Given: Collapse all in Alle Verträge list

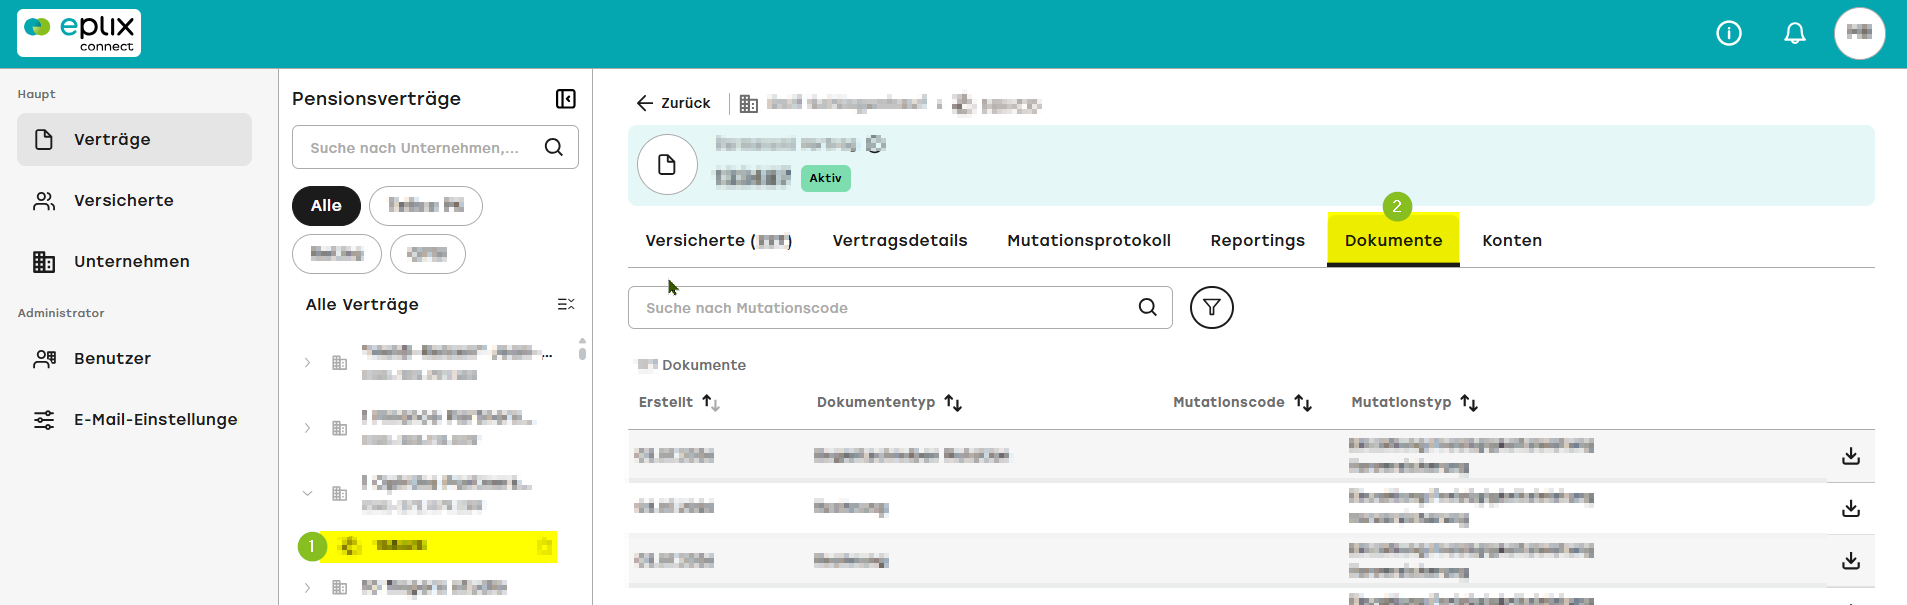Looking at the screenshot, I should click(x=566, y=304).
